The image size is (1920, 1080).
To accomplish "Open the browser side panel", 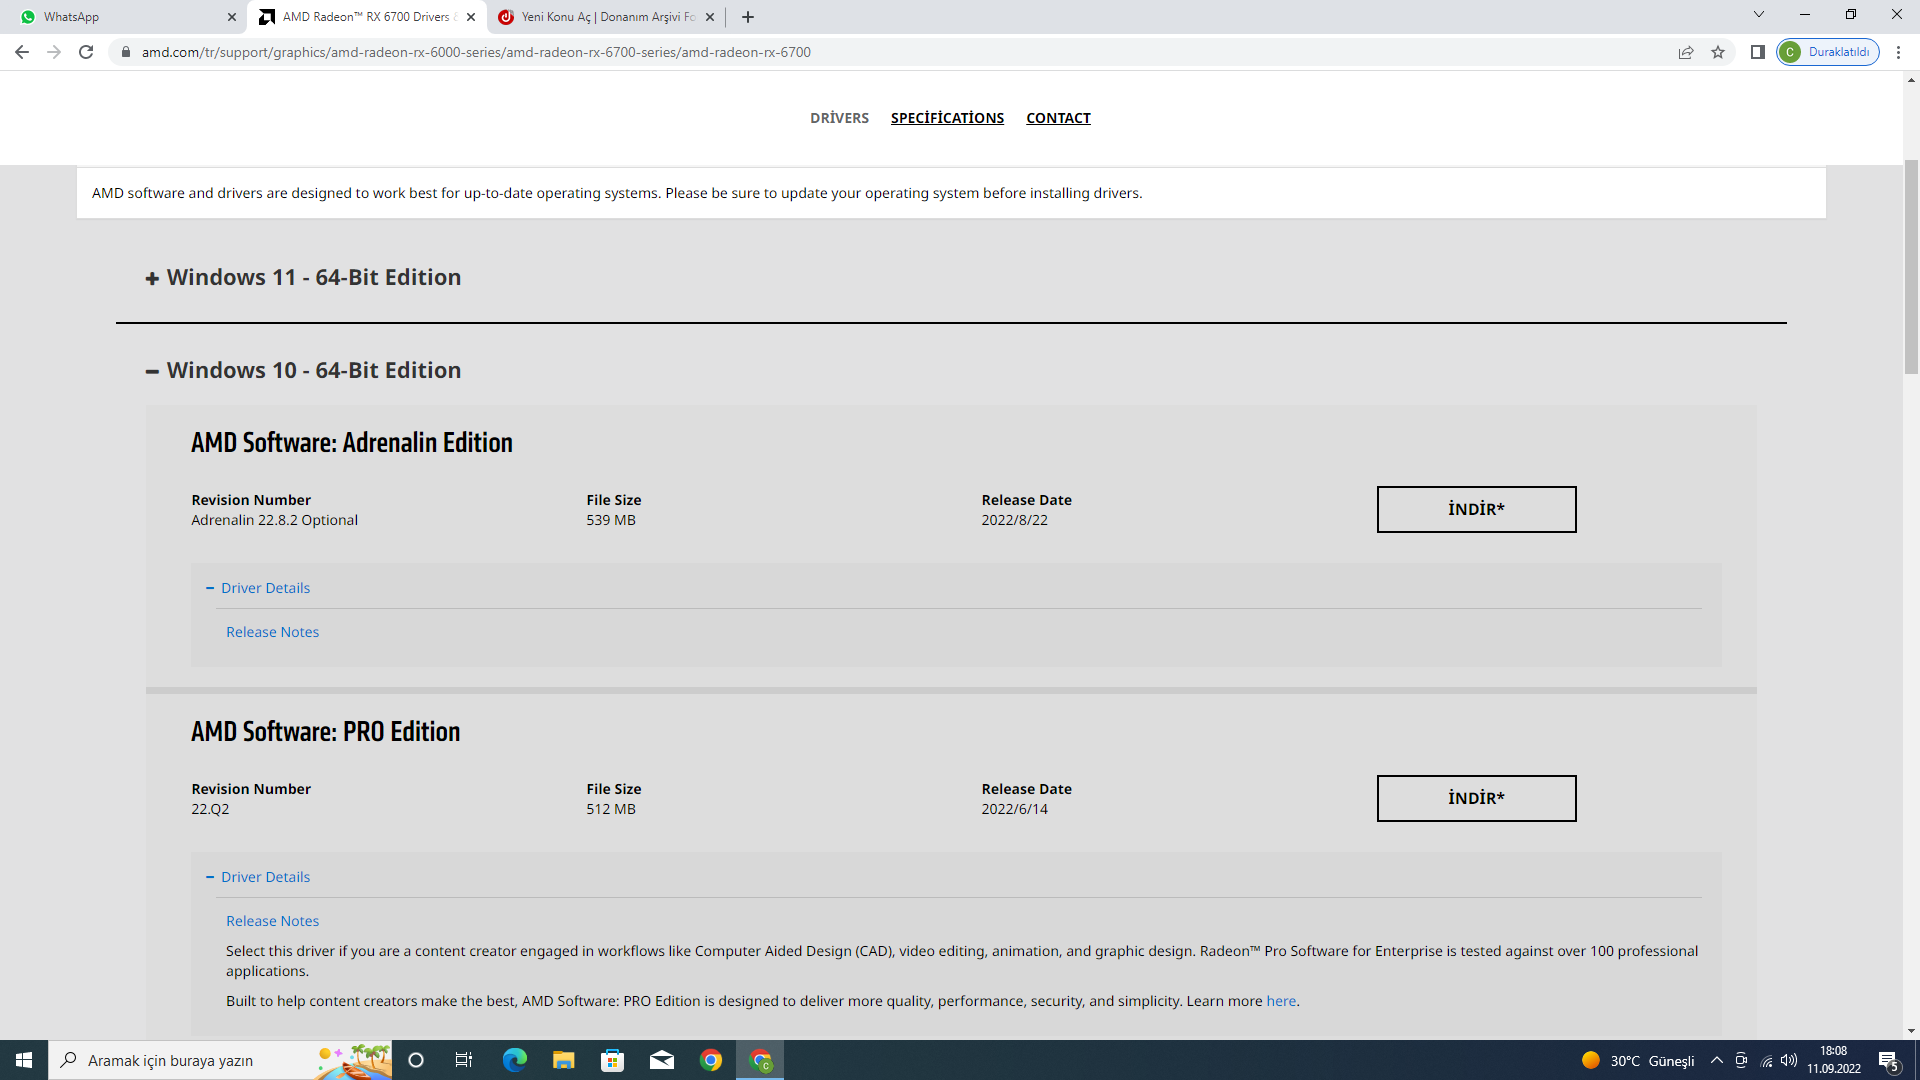I will coord(1757,52).
